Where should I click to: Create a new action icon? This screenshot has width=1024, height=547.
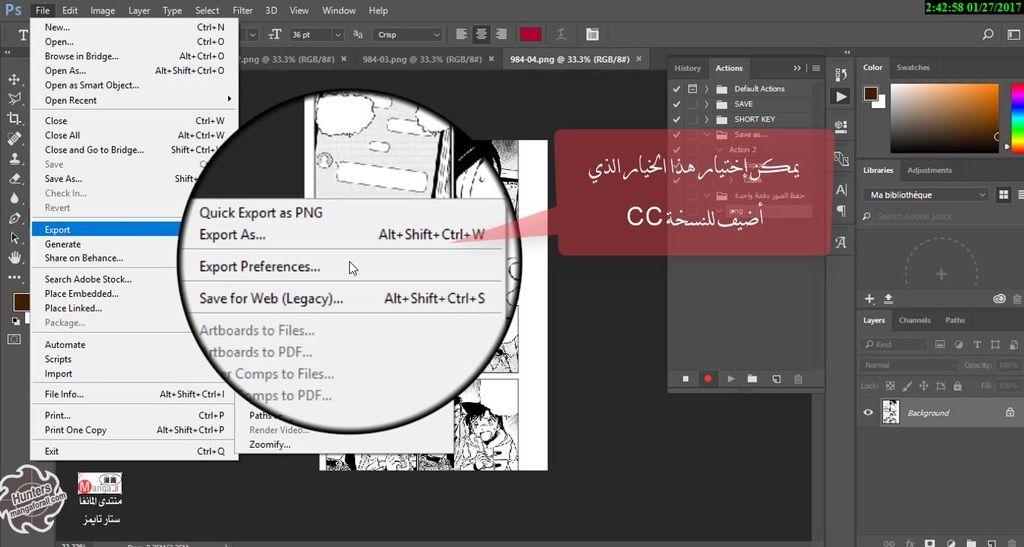(776, 379)
